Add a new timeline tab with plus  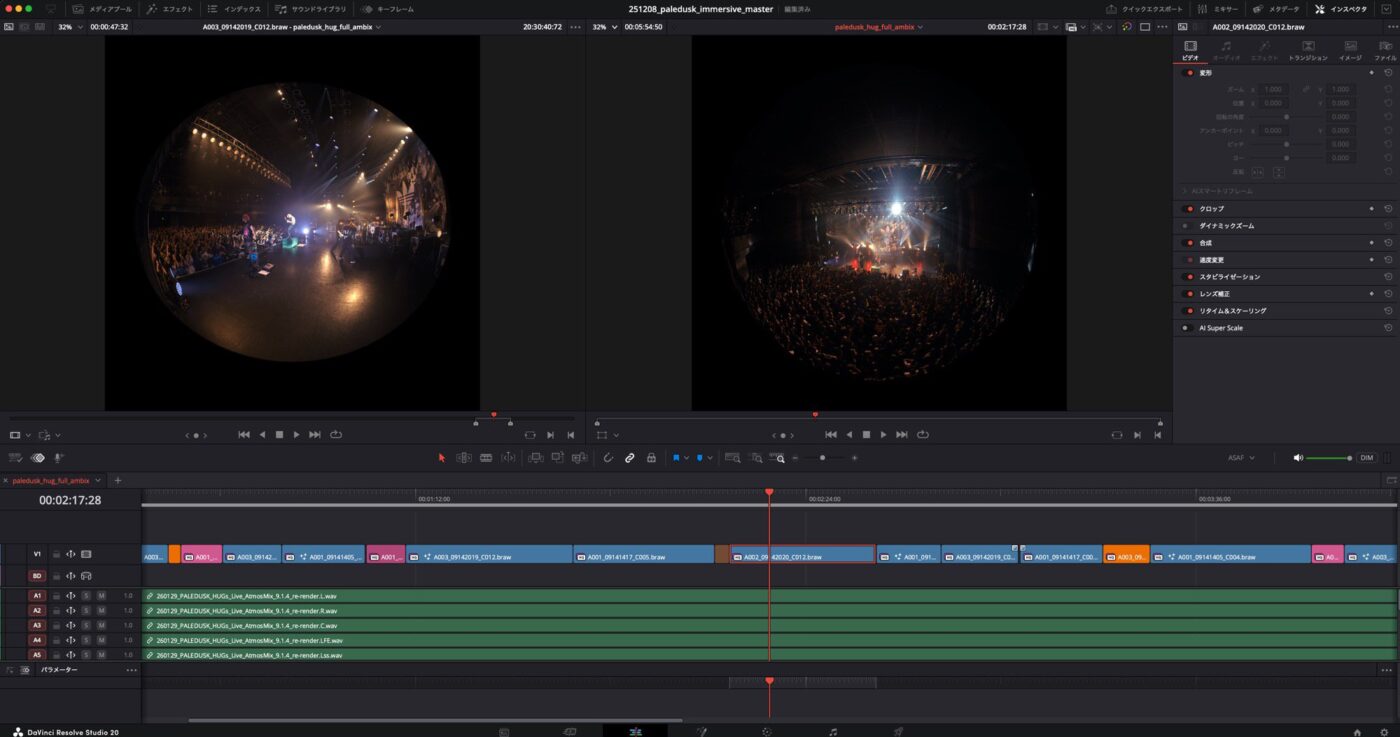pyautogui.click(x=117, y=480)
